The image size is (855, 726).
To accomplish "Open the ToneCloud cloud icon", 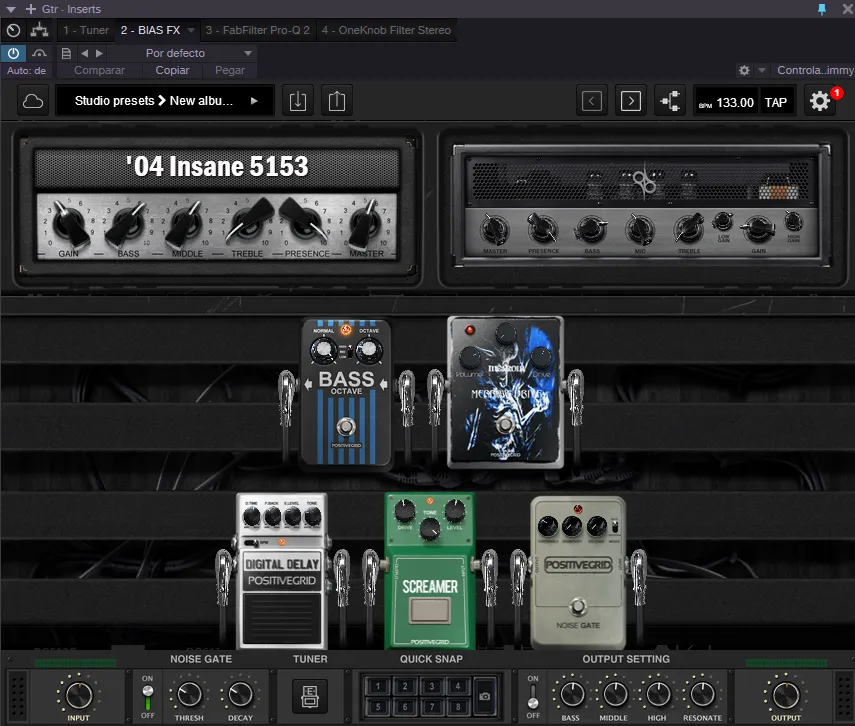I will click(x=33, y=101).
